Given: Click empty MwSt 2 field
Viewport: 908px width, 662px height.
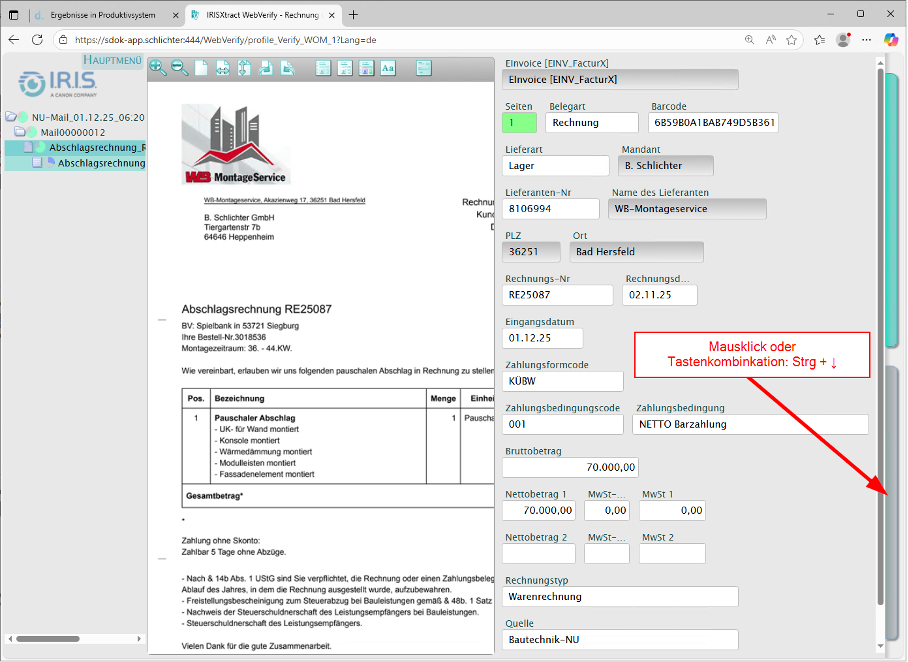Looking at the screenshot, I should [672, 553].
